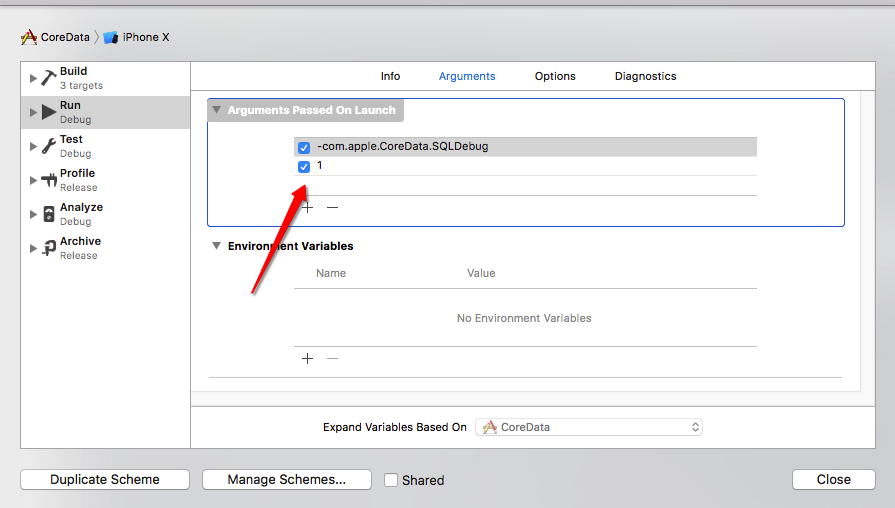Remove selected launch argument with minus
Screen dimensions: 895x508
(332, 207)
